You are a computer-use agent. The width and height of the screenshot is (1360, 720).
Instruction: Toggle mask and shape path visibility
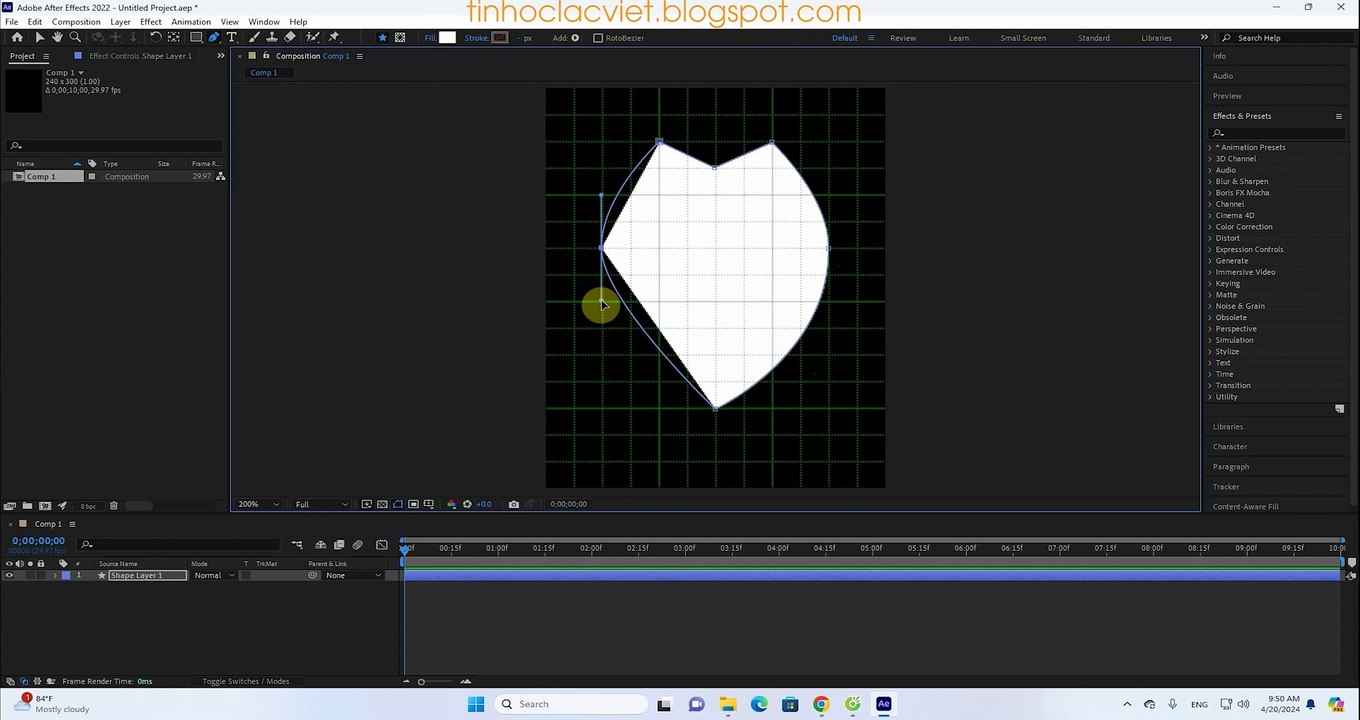398,504
